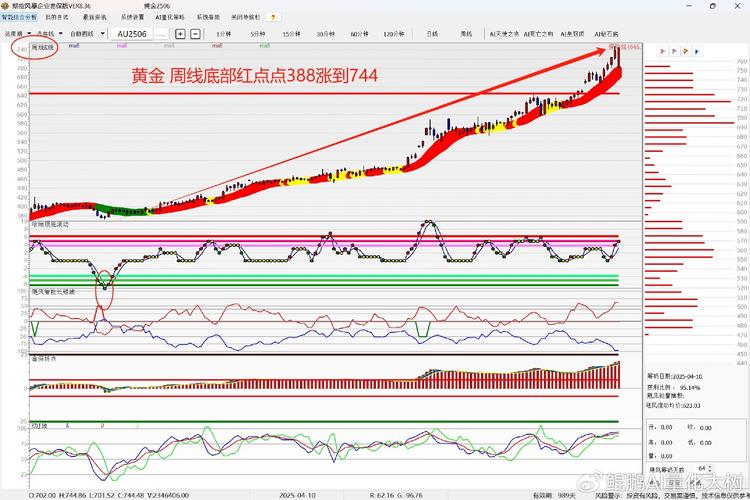Image resolution: width=750 pixels, height=500 pixels.
Task: Click the first red flag icon above chip panel
Action: (x=662, y=51)
